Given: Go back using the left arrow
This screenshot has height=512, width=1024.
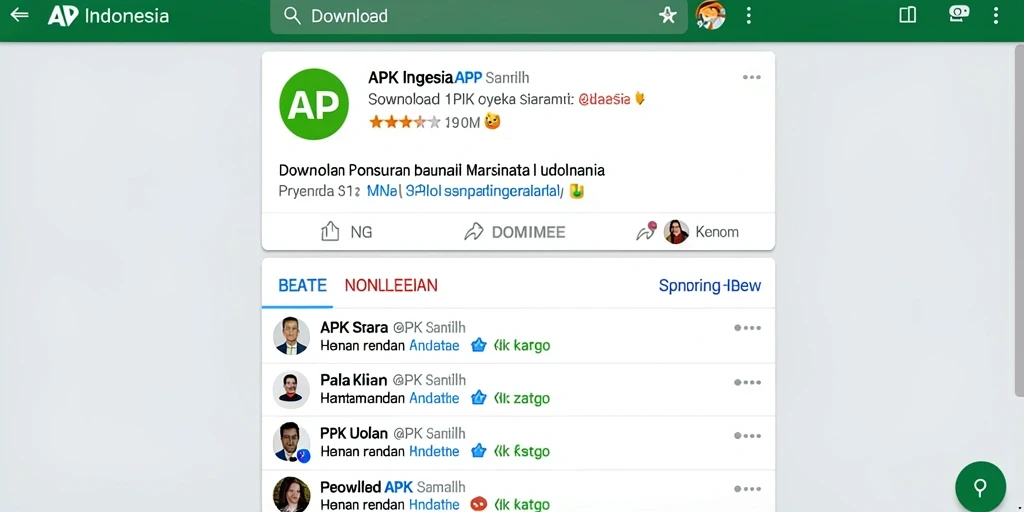Looking at the screenshot, I should [19, 14].
